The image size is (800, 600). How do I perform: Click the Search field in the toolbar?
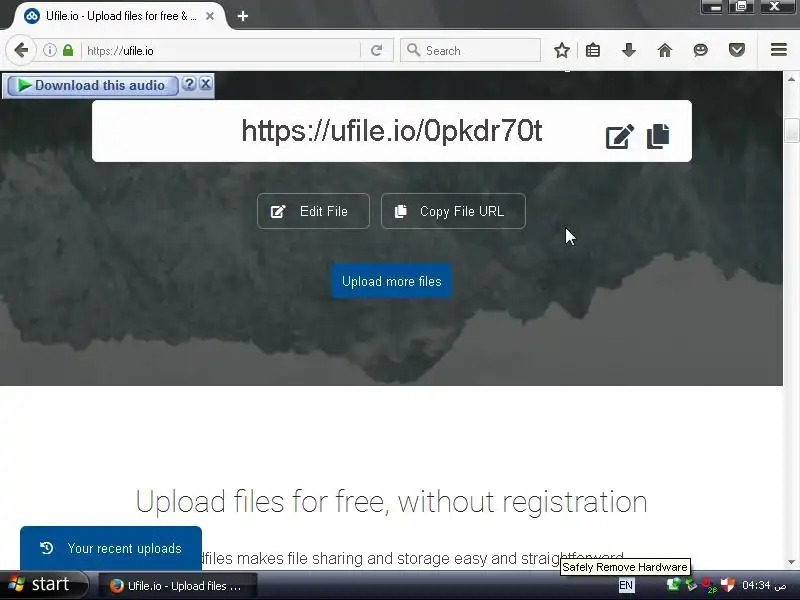470,51
